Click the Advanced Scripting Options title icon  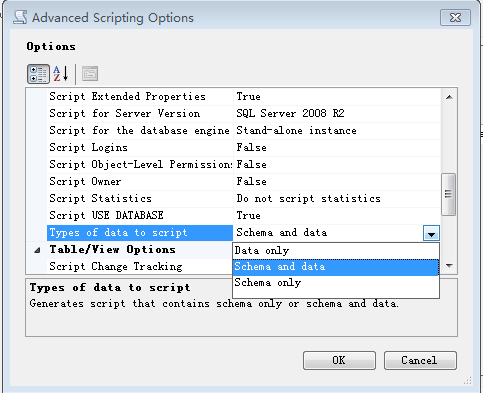pos(20,17)
